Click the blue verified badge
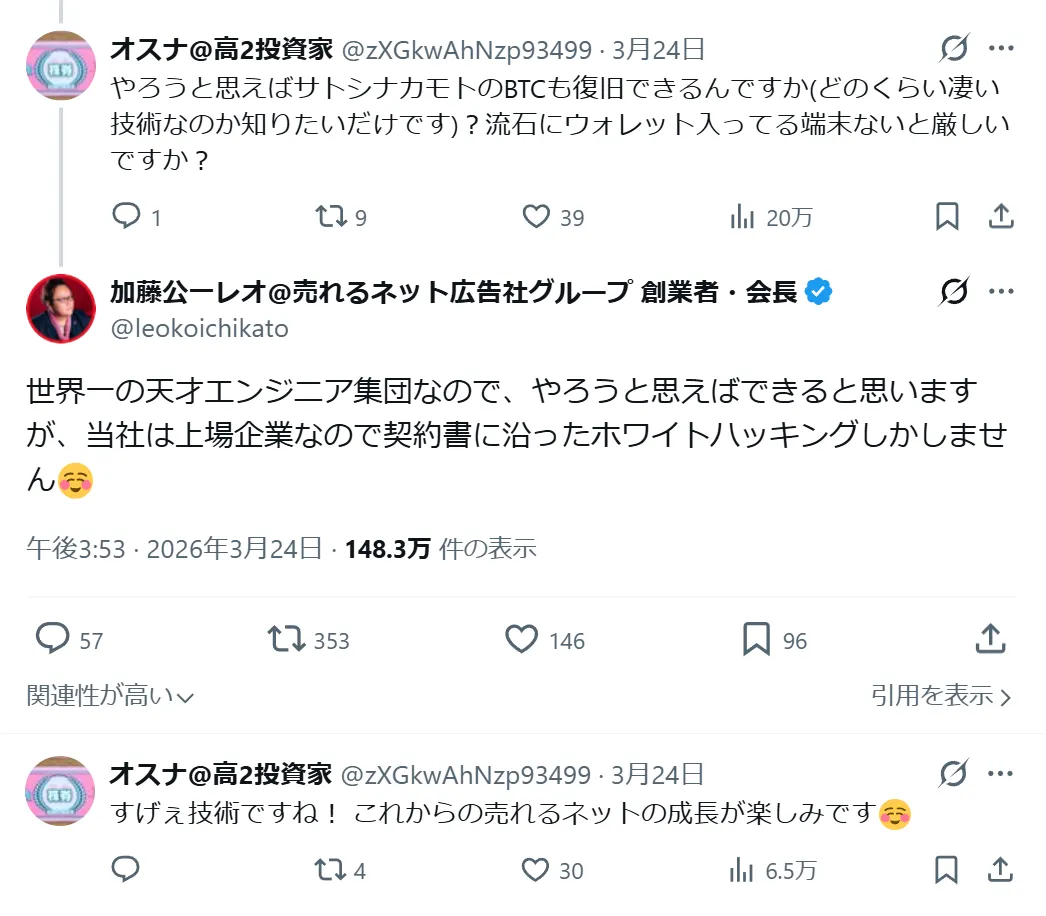The image size is (1046, 916). tap(818, 289)
